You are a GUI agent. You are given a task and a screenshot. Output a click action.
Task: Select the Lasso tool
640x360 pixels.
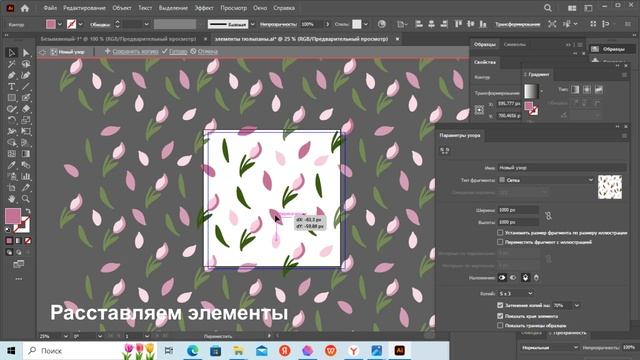pyautogui.click(x=26, y=64)
